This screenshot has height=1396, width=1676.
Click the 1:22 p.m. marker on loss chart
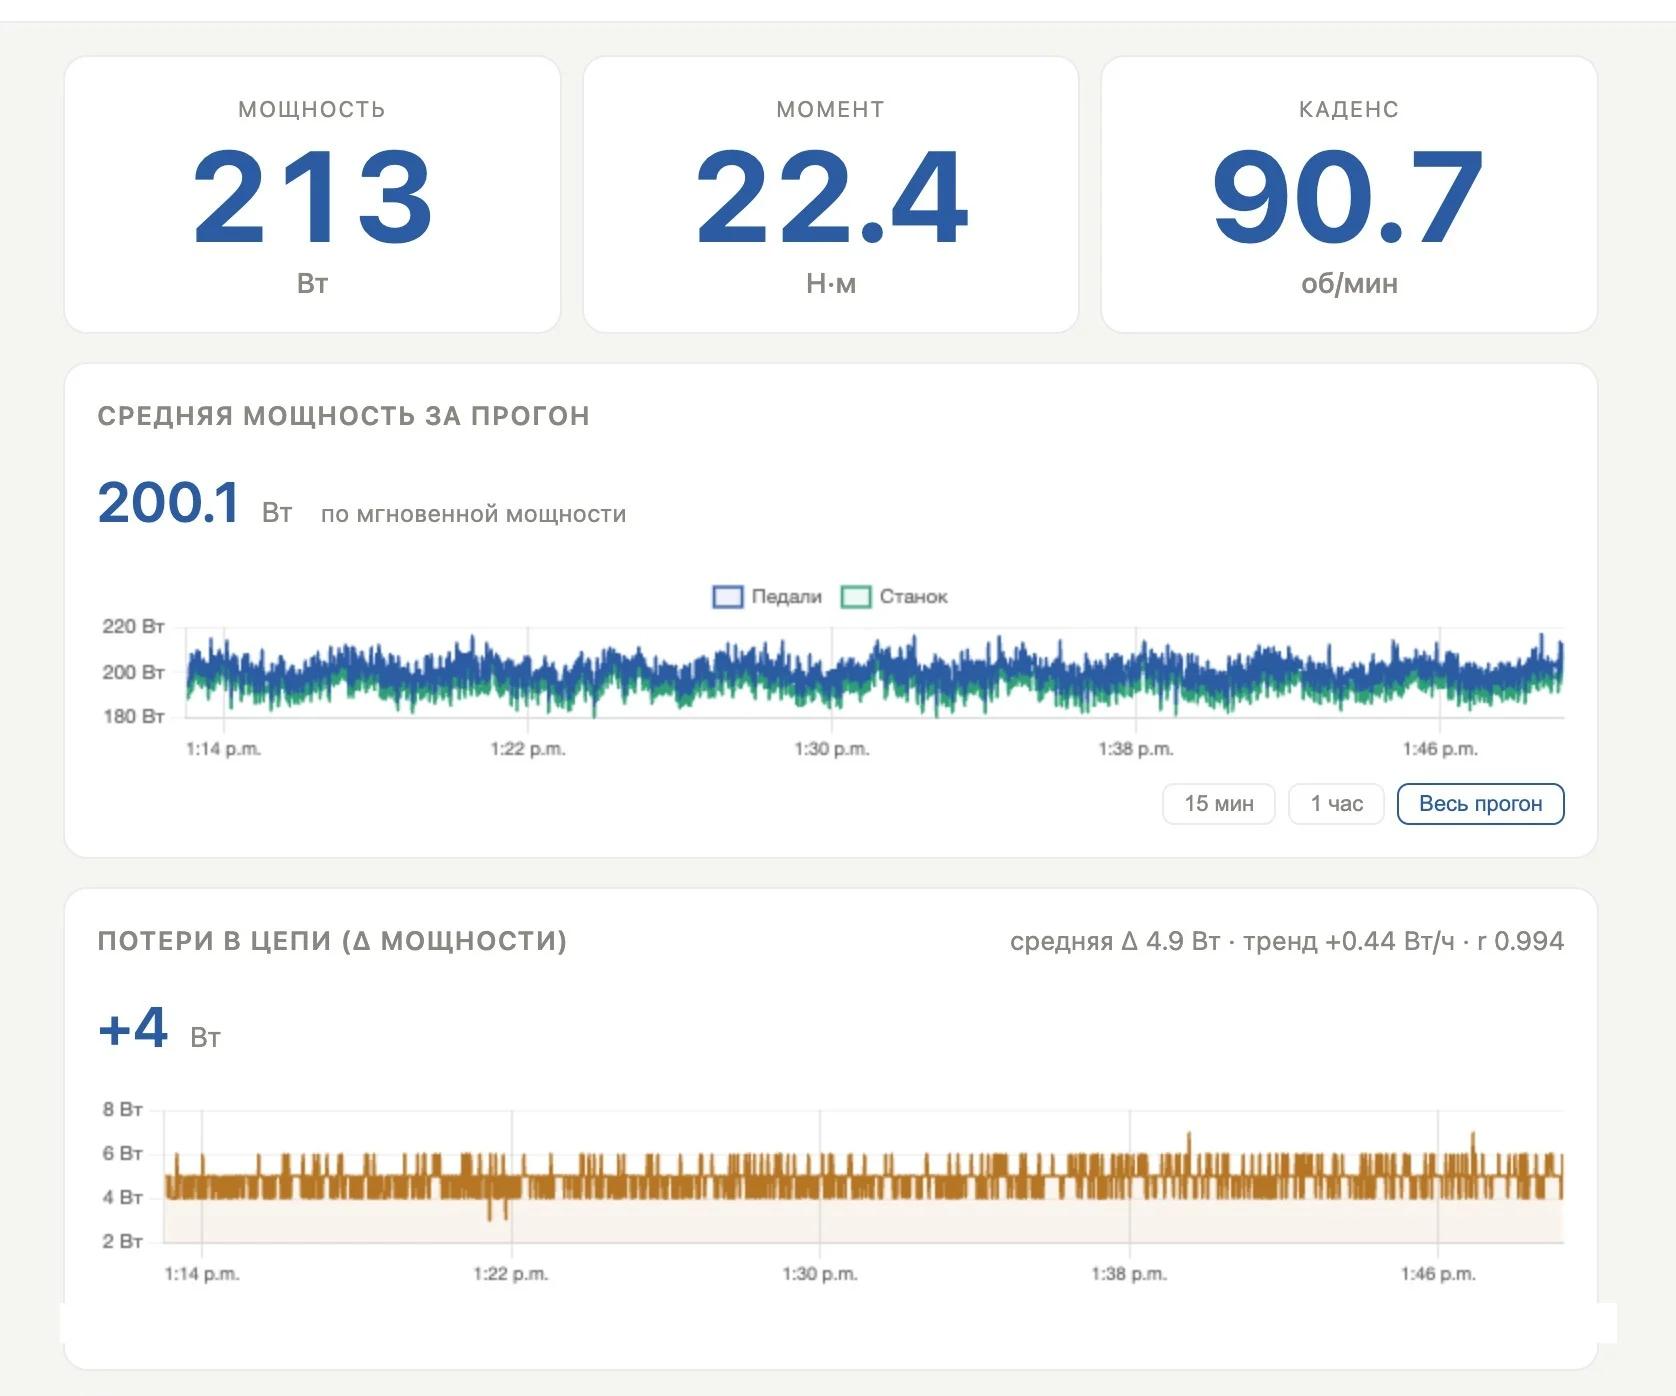point(511,1274)
